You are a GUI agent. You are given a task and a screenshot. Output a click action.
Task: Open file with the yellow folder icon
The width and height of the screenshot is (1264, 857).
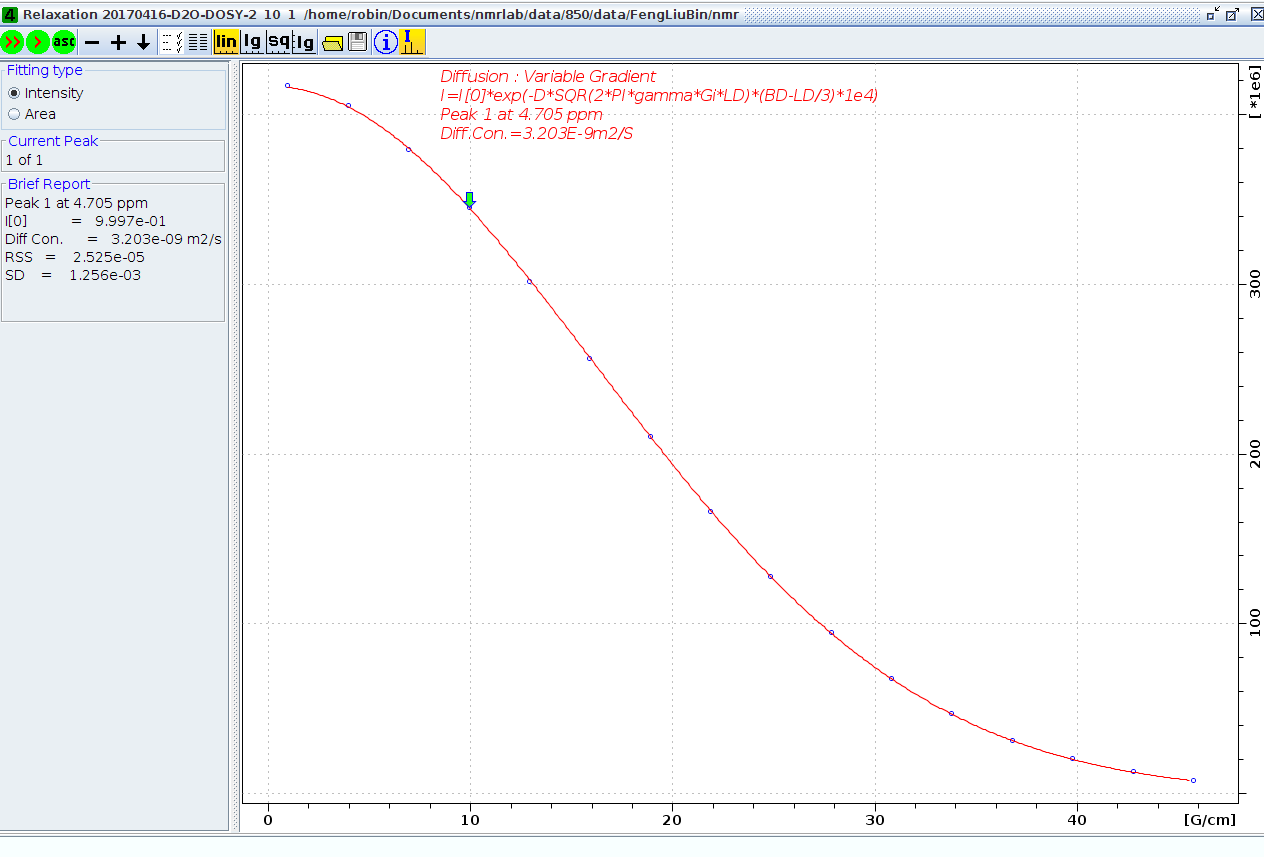pyautogui.click(x=332, y=42)
